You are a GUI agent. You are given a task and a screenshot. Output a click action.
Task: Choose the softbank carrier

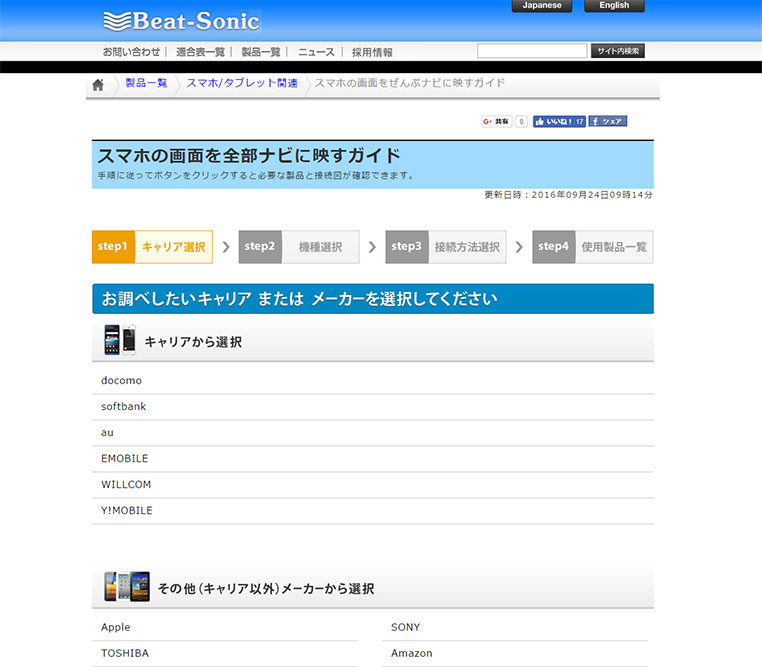pyautogui.click(x=373, y=407)
